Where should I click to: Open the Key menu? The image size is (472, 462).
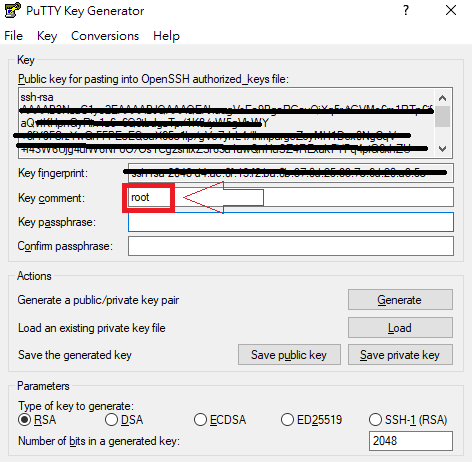(47, 36)
